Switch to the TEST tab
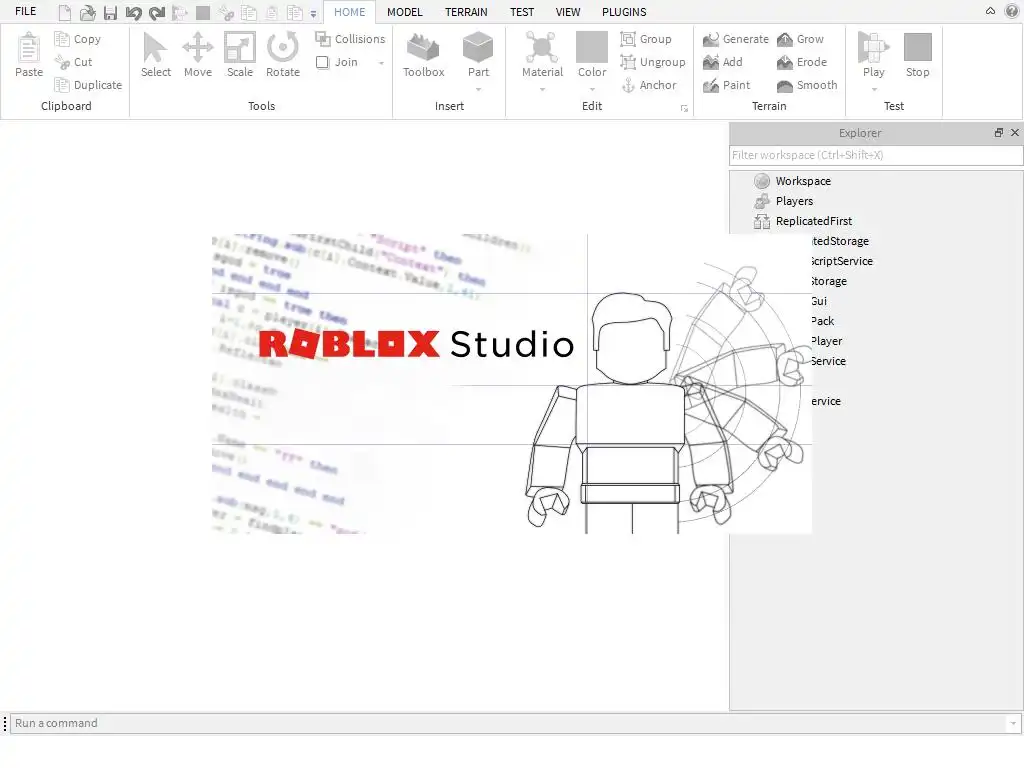The image size is (1024, 768). [x=522, y=12]
